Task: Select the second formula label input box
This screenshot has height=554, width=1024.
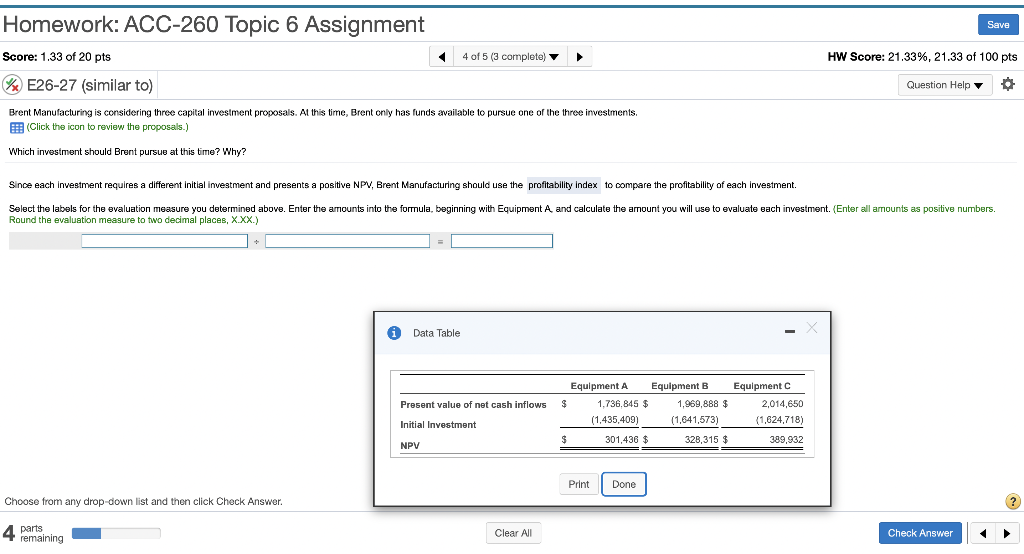Action: tap(347, 241)
